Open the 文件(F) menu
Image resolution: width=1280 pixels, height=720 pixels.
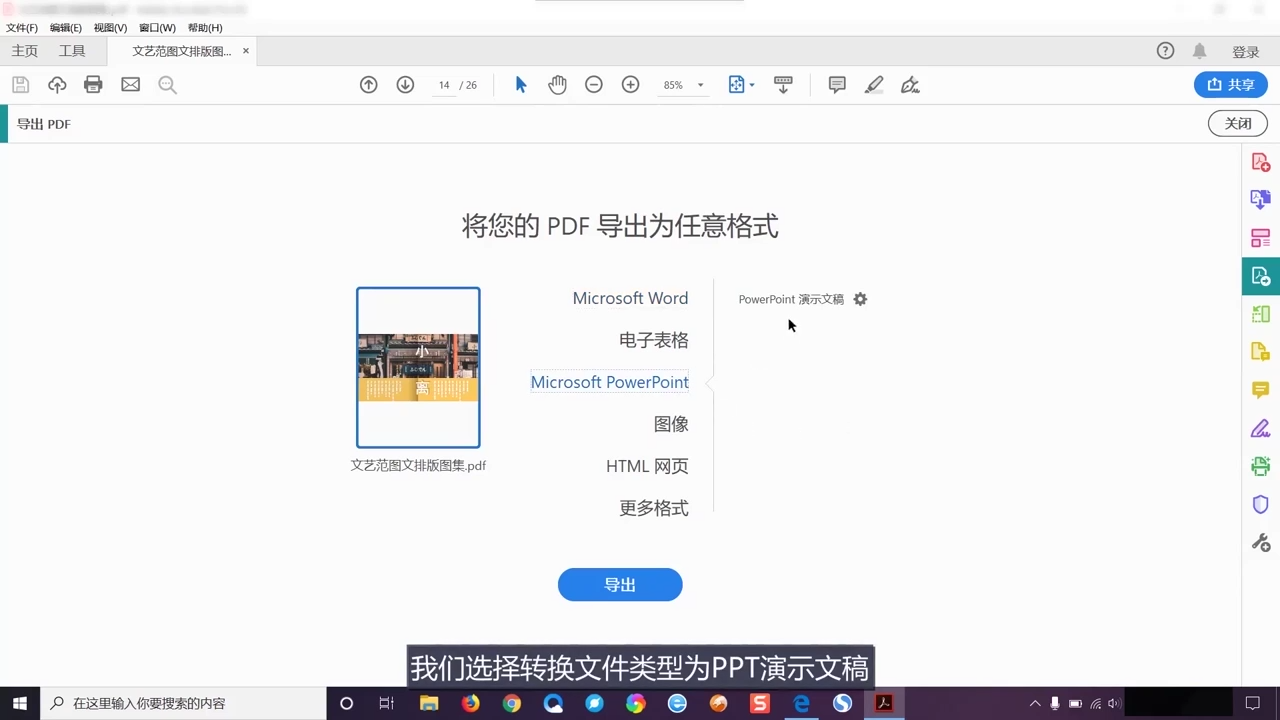coord(22,28)
